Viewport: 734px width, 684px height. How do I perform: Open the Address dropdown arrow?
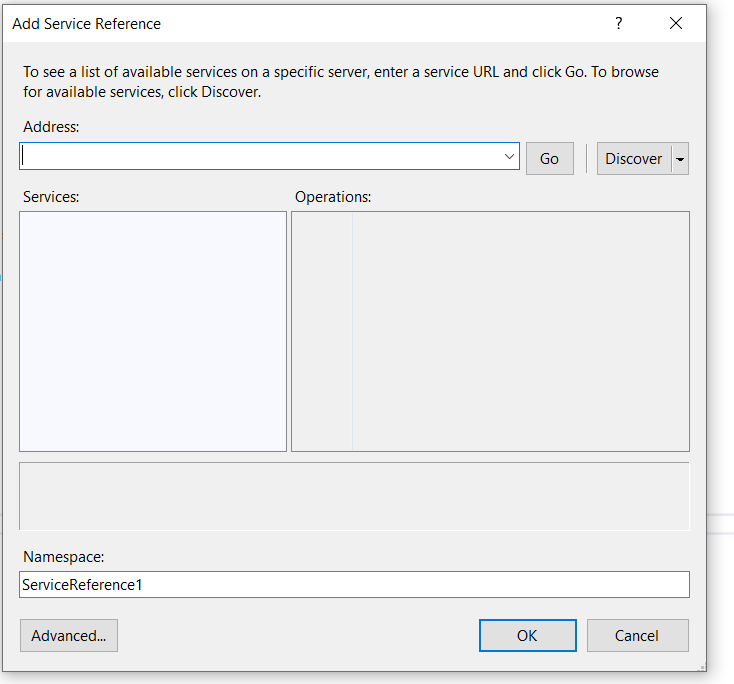tap(509, 156)
